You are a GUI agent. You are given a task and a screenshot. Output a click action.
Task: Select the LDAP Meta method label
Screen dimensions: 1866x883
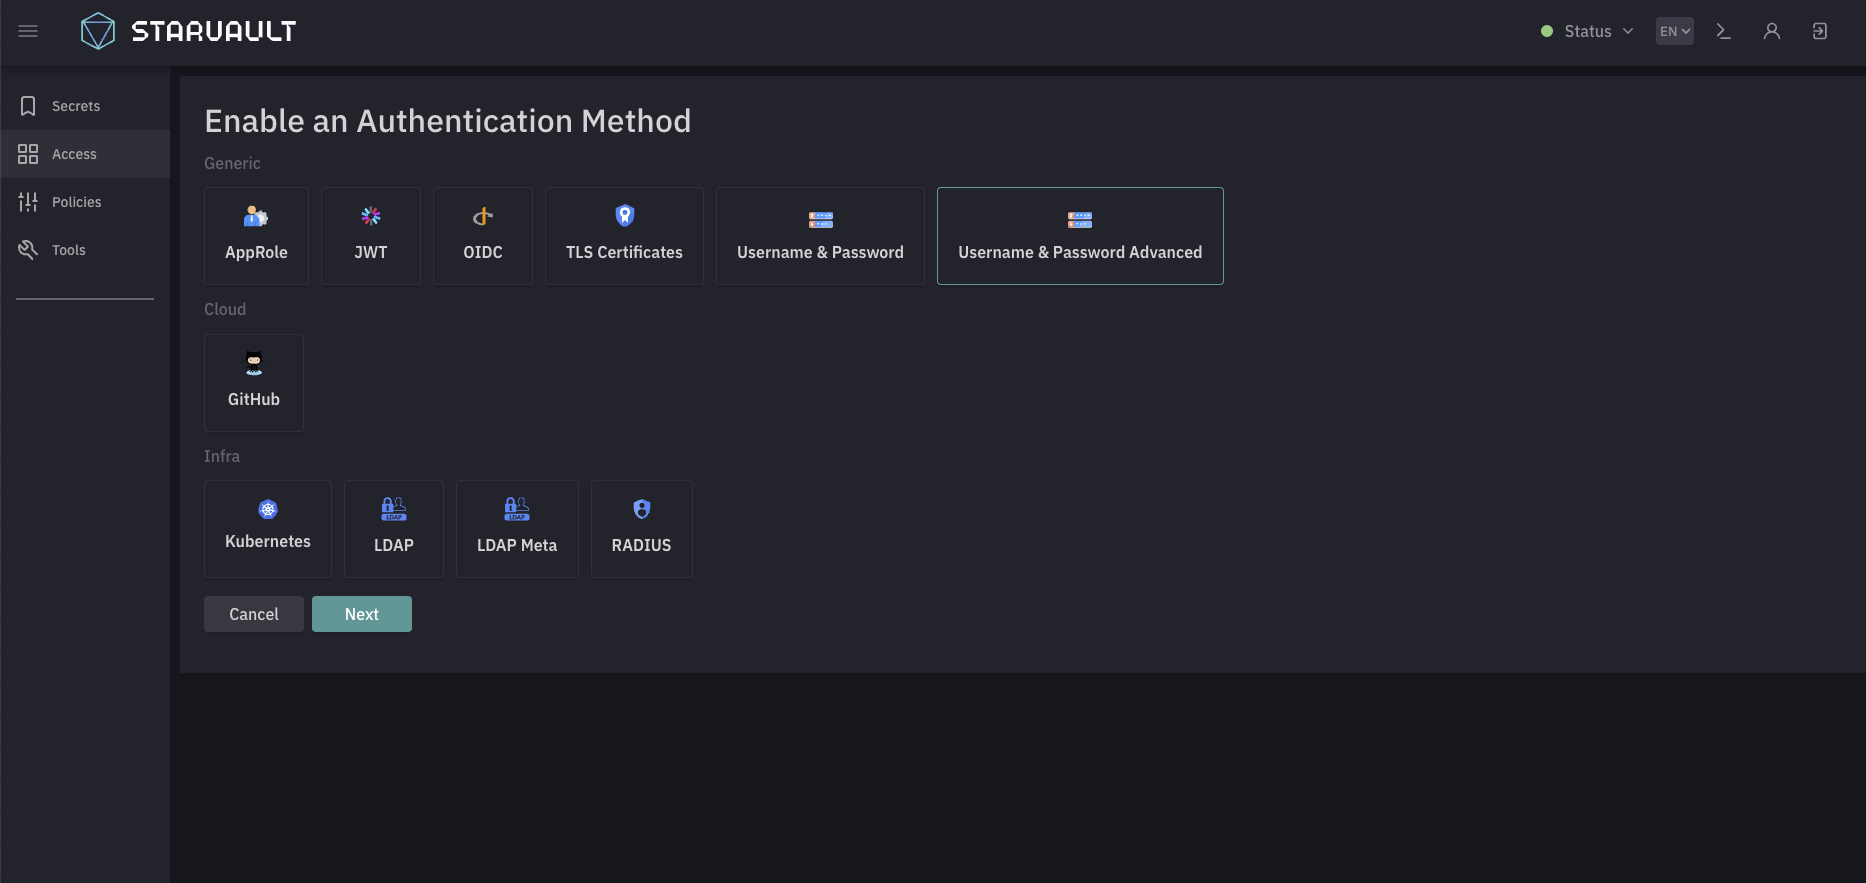click(x=517, y=545)
